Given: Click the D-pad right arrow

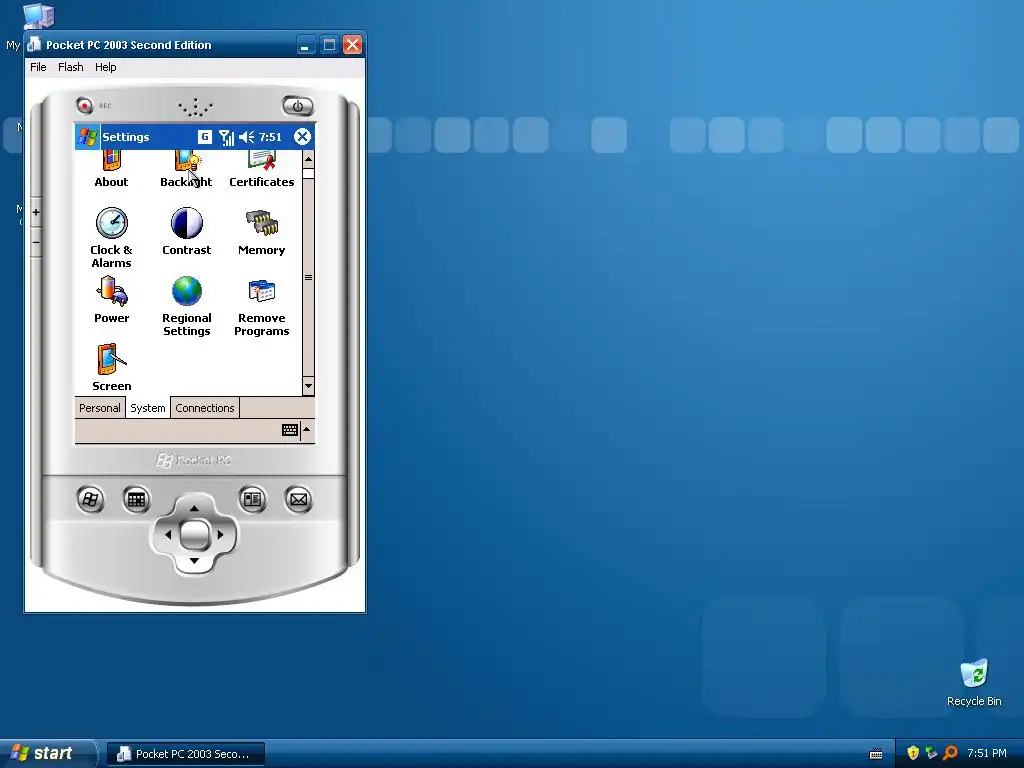Looking at the screenshot, I should point(221,534).
